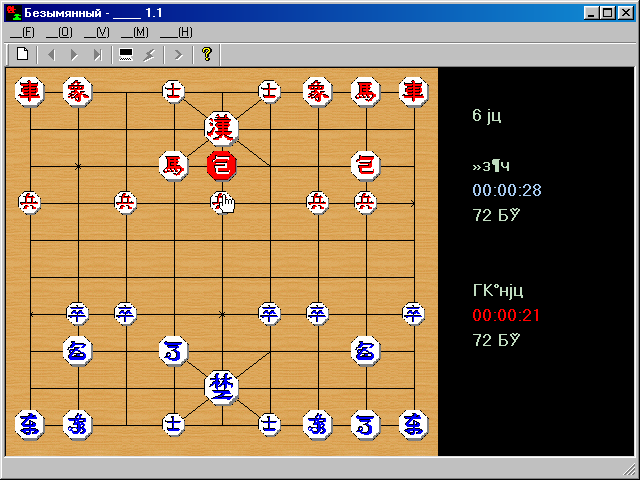Select the left red guard 士 piece
Viewport: 640px width, 480px height.
tap(174, 92)
